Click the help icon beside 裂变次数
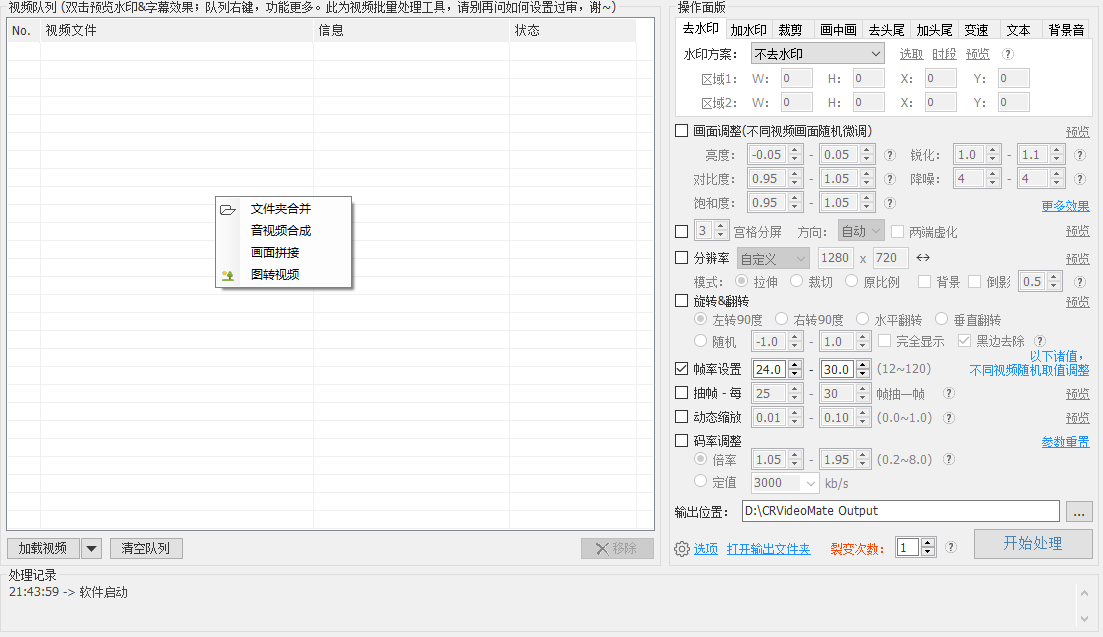The image size is (1103, 637). click(950, 547)
